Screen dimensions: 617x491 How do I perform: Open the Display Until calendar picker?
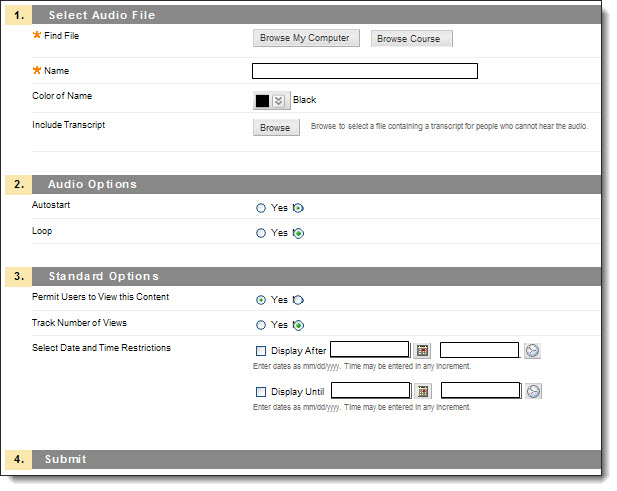[x=423, y=391]
